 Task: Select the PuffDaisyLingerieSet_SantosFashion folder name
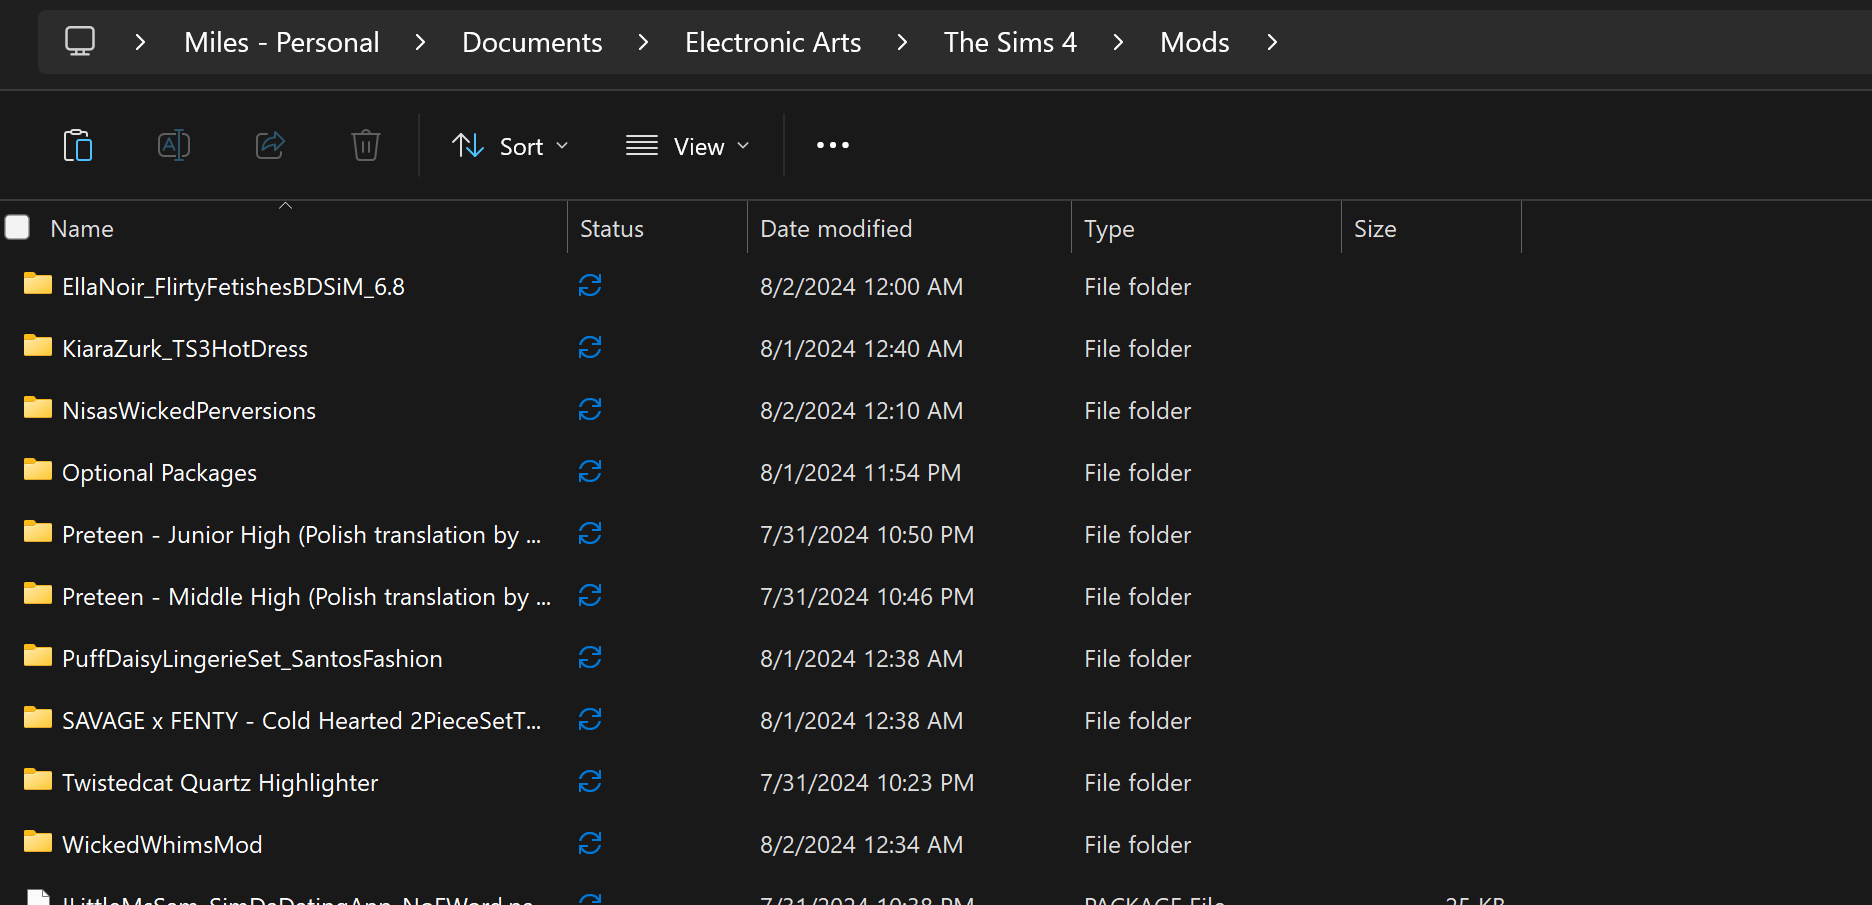coord(252,659)
